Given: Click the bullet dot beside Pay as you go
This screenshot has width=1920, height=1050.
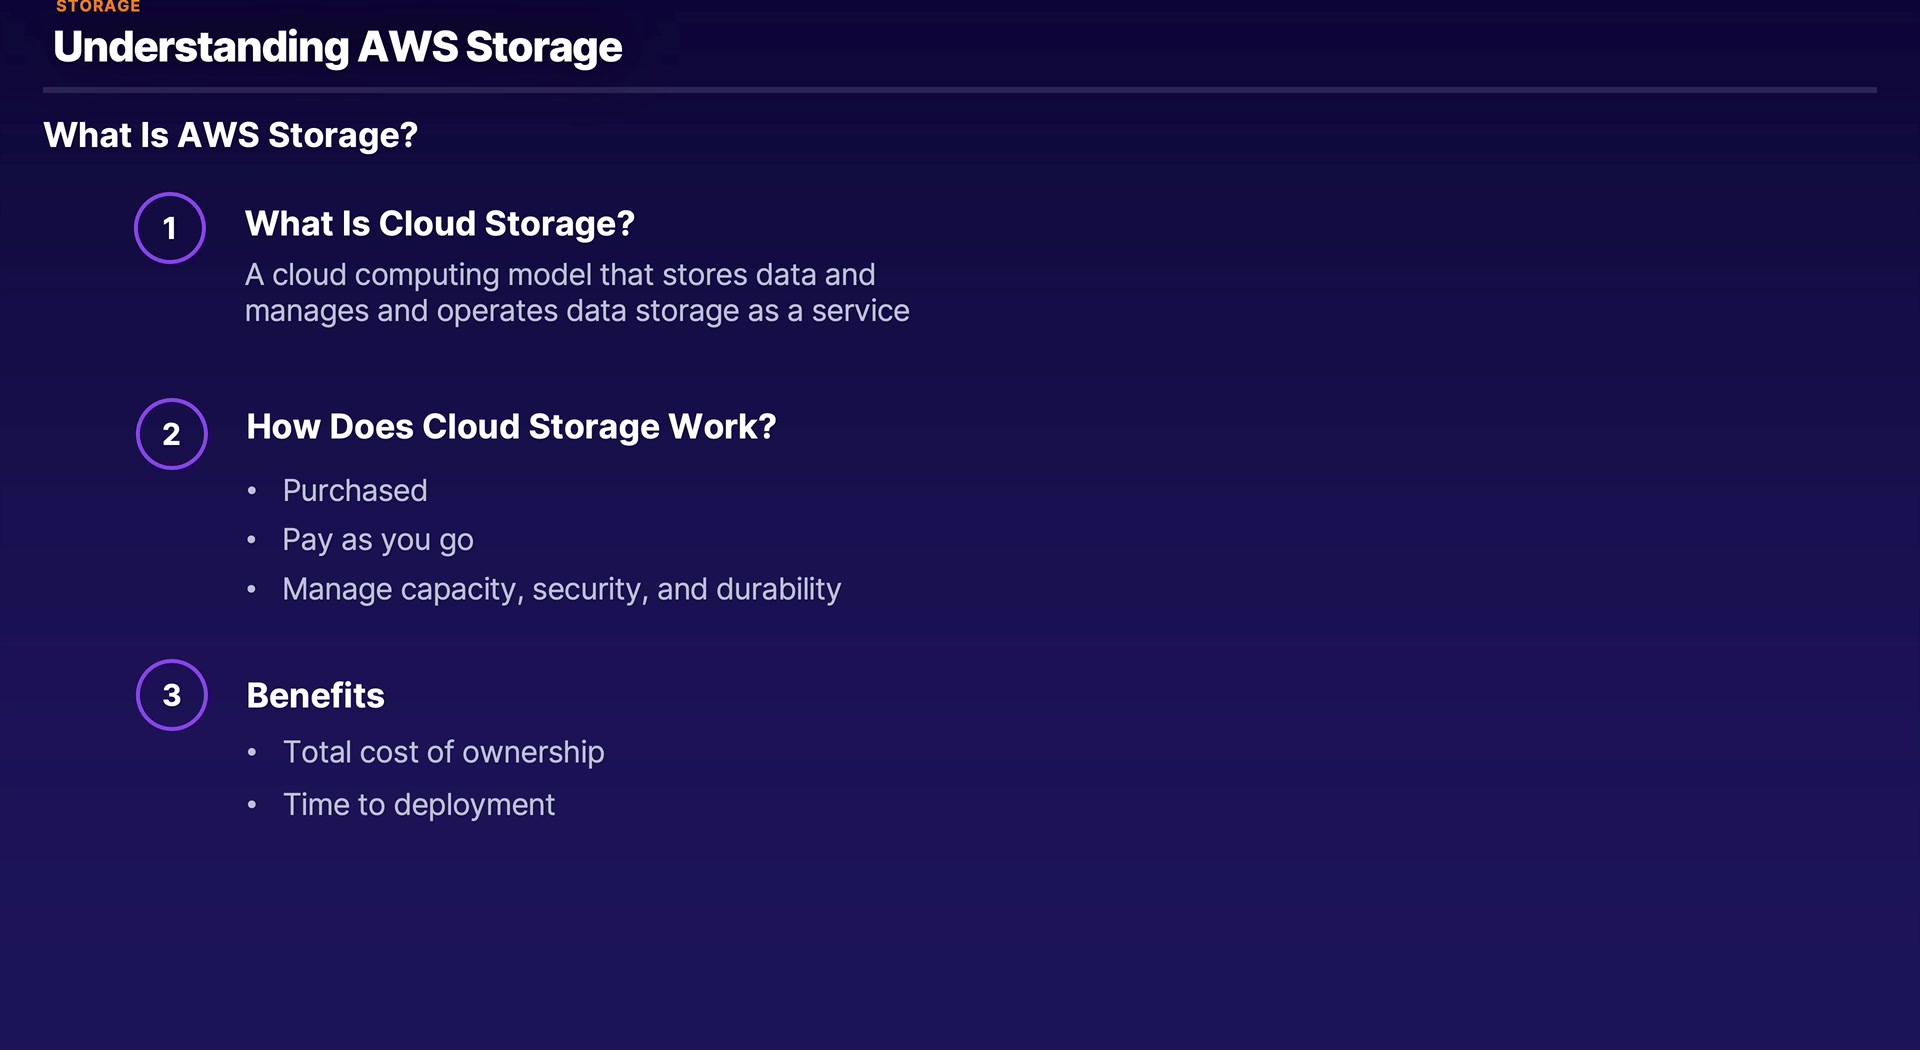Looking at the screenshot, I should point(252,540).
